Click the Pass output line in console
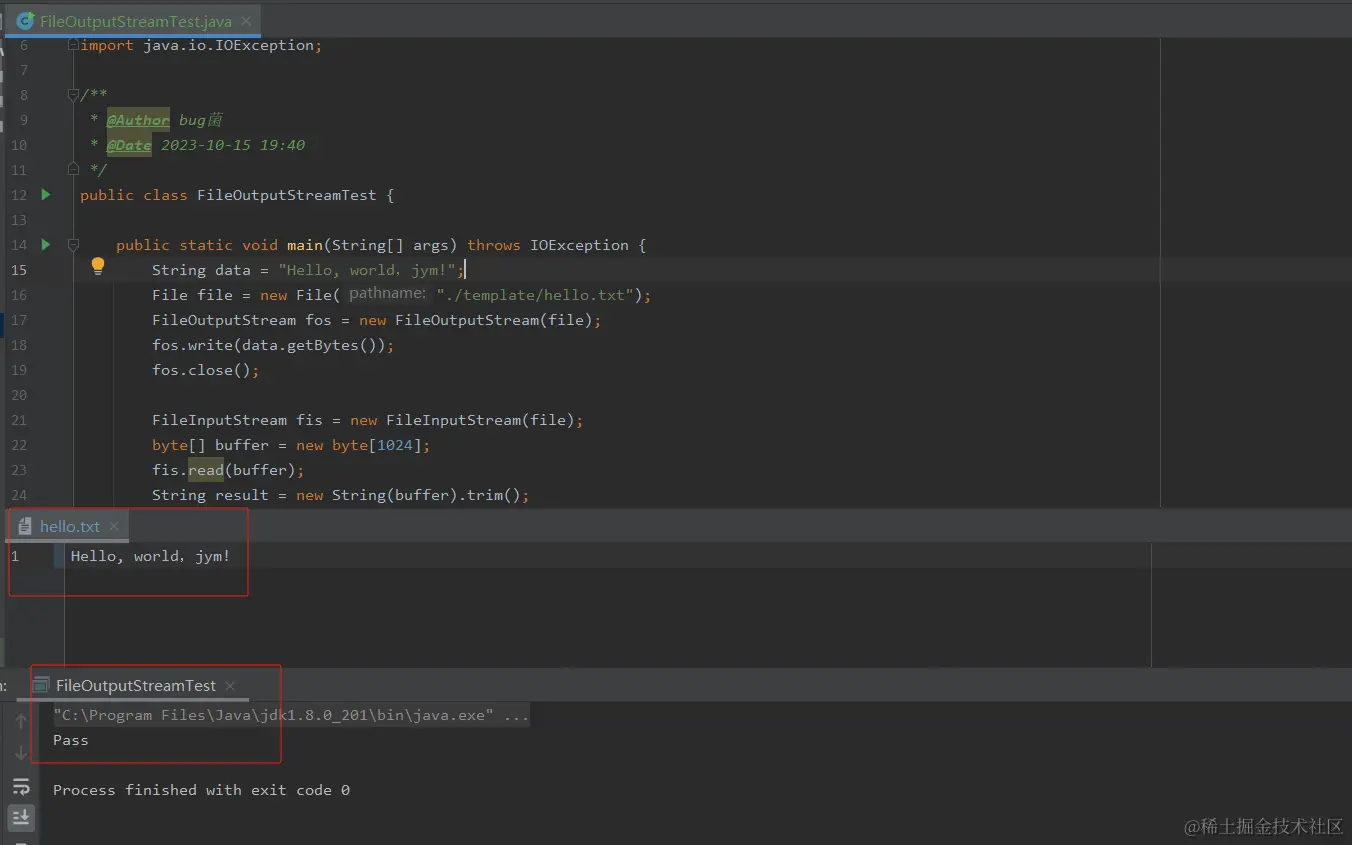 tap(71, 740)
